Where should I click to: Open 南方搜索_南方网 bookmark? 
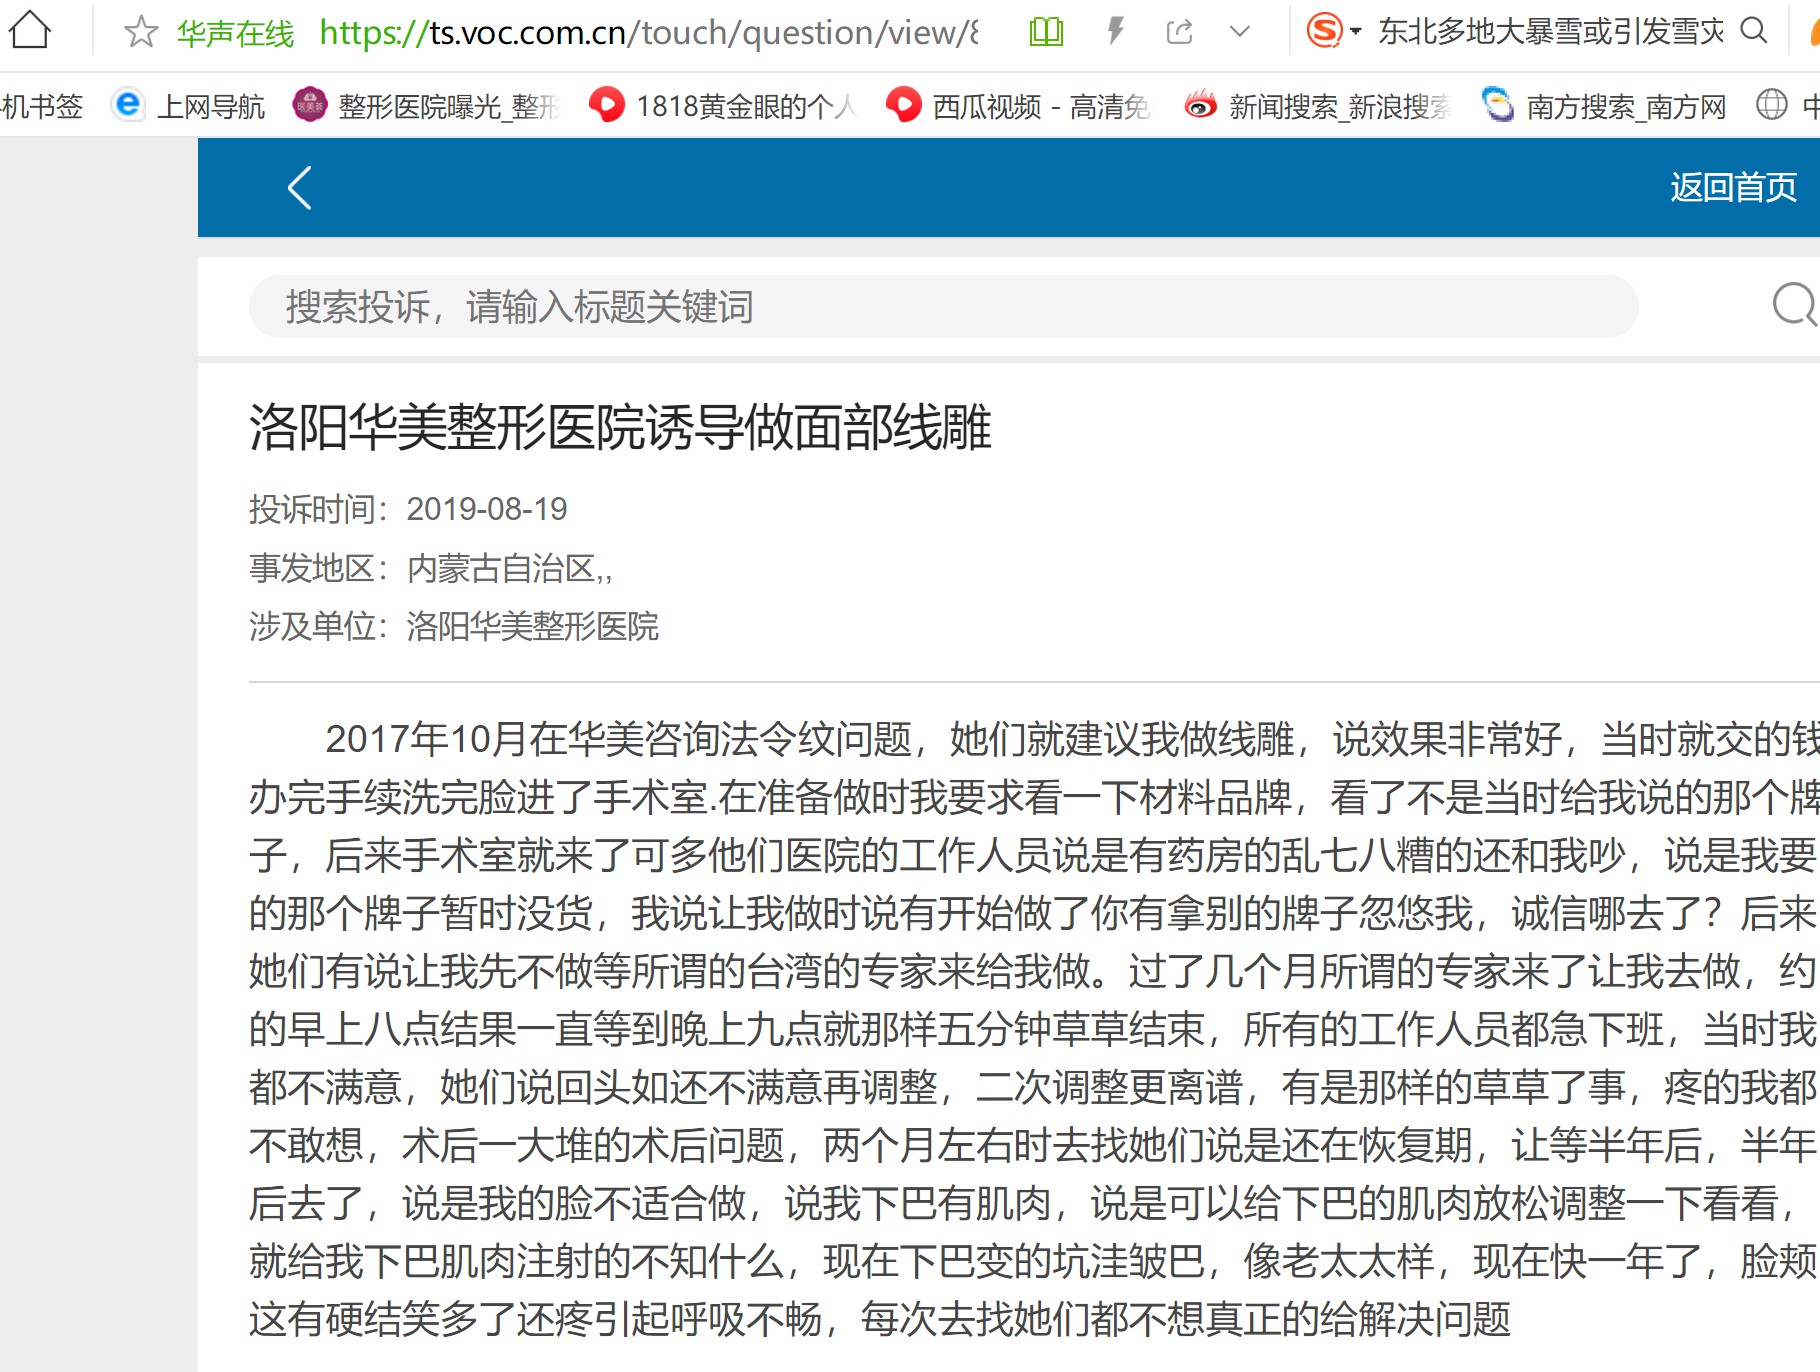point(1604,105)
